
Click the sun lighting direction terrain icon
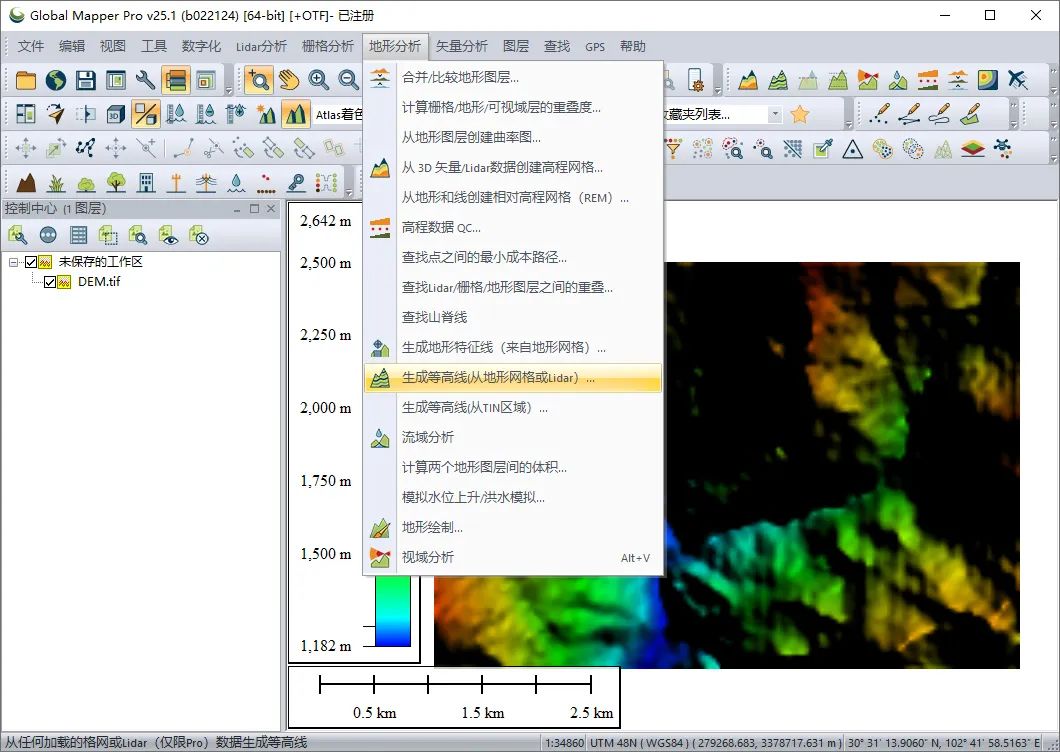(x=266, y=114)
